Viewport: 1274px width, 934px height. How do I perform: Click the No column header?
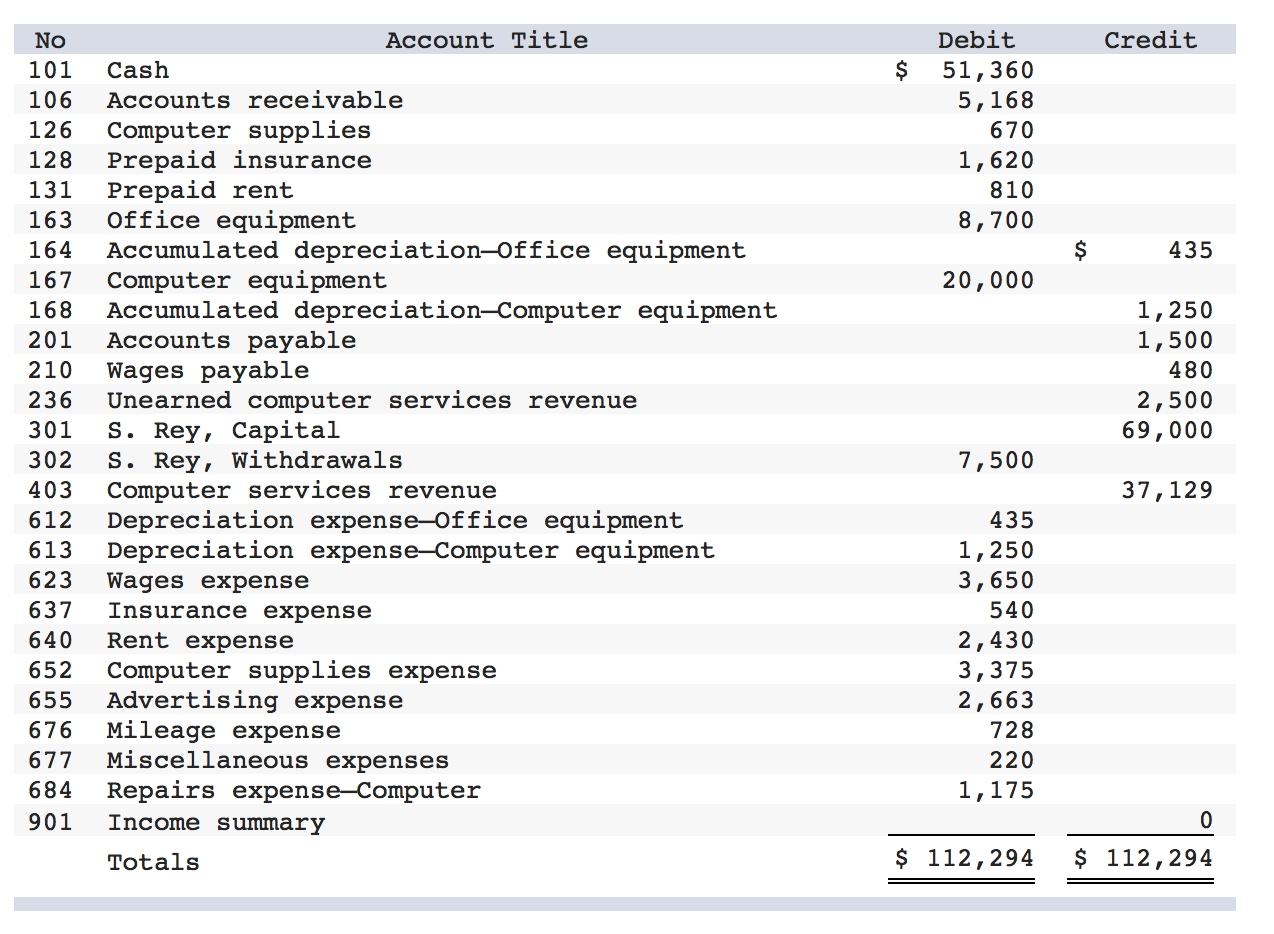tap(50, 40)
